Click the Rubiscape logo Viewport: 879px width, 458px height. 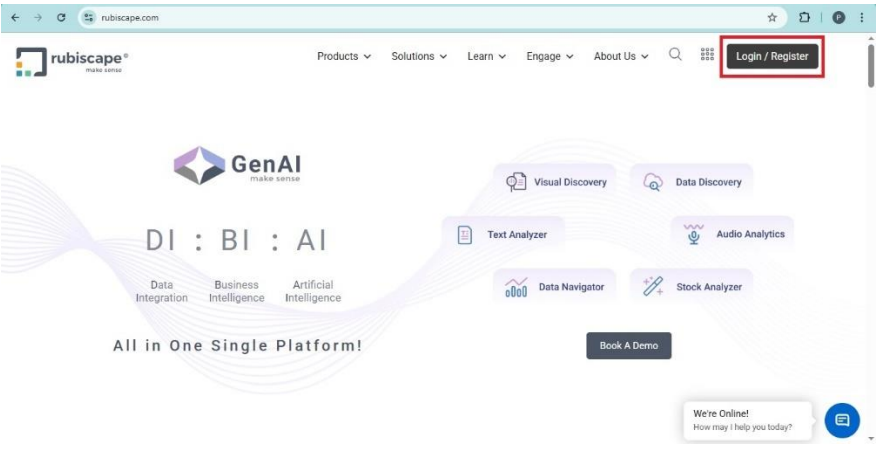pyautogui.click(x=72, y=62)
